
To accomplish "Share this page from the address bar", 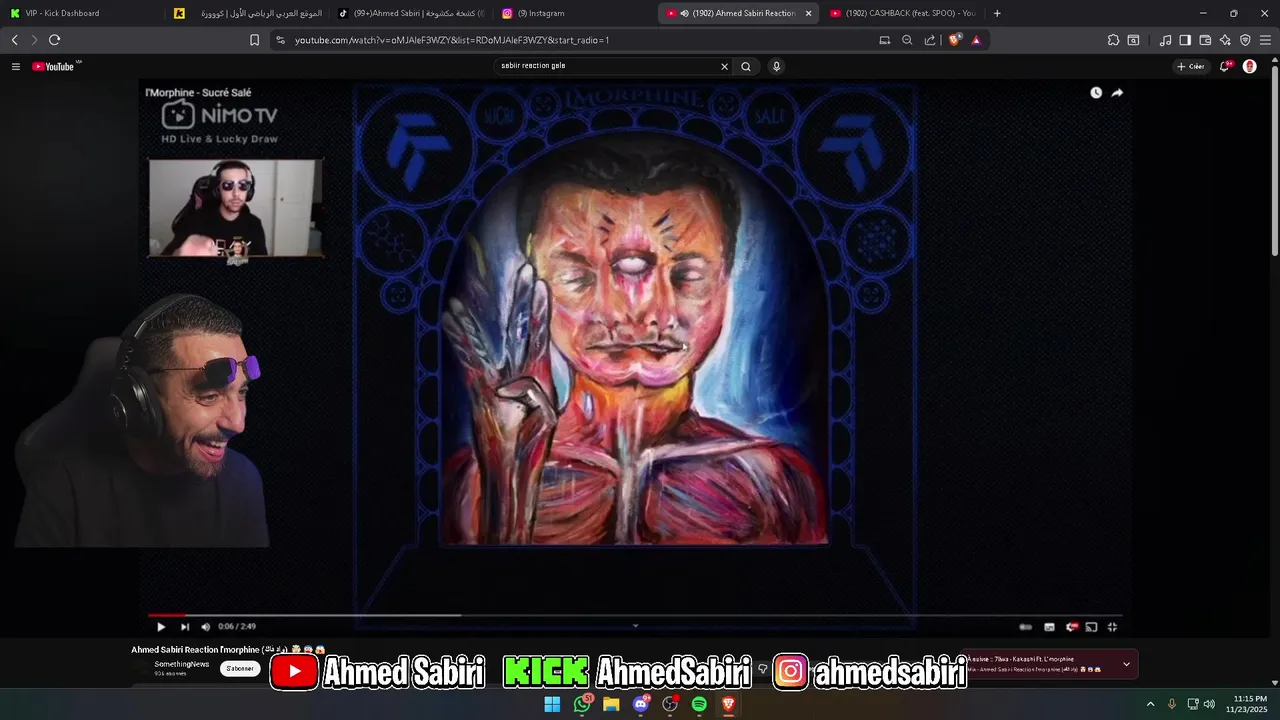I will (x=930, y=40).
